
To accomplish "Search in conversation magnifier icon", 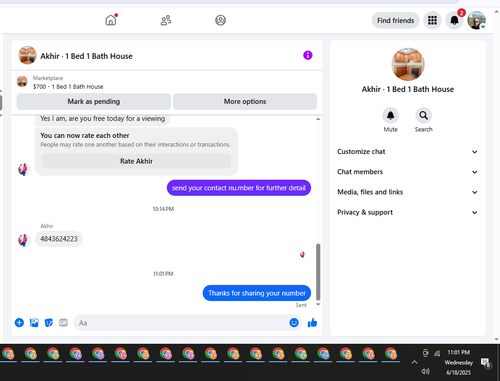I will (423, 116).
